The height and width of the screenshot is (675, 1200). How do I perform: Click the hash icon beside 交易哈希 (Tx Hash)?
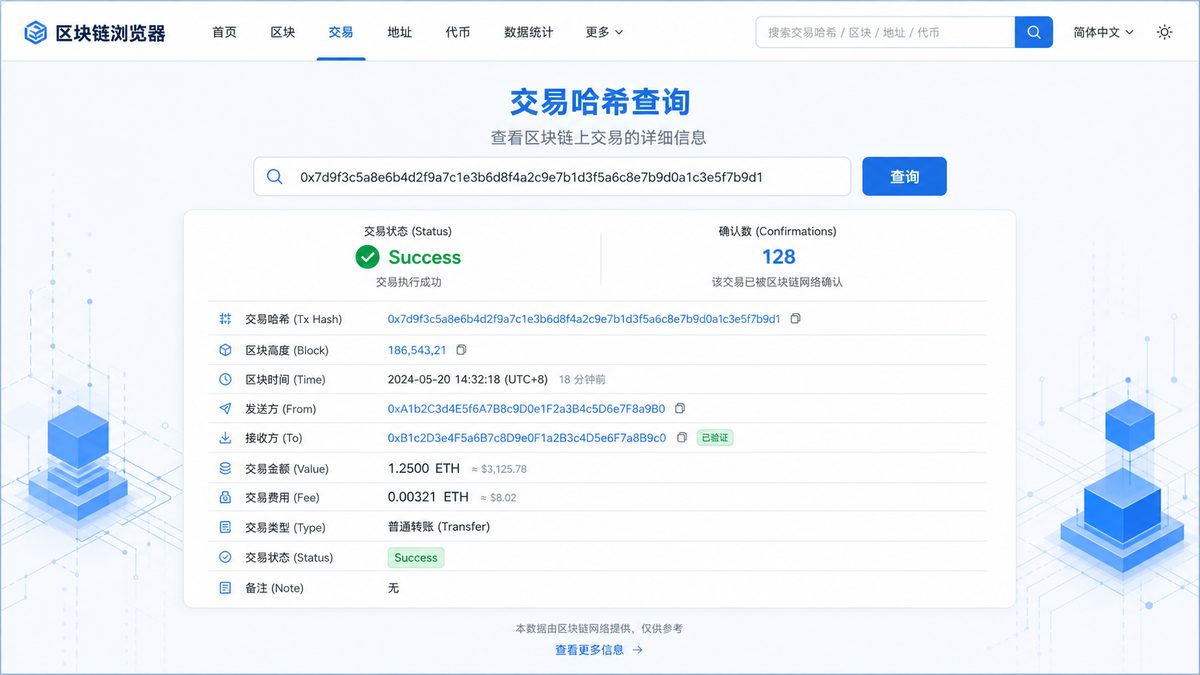click(225, 319)
